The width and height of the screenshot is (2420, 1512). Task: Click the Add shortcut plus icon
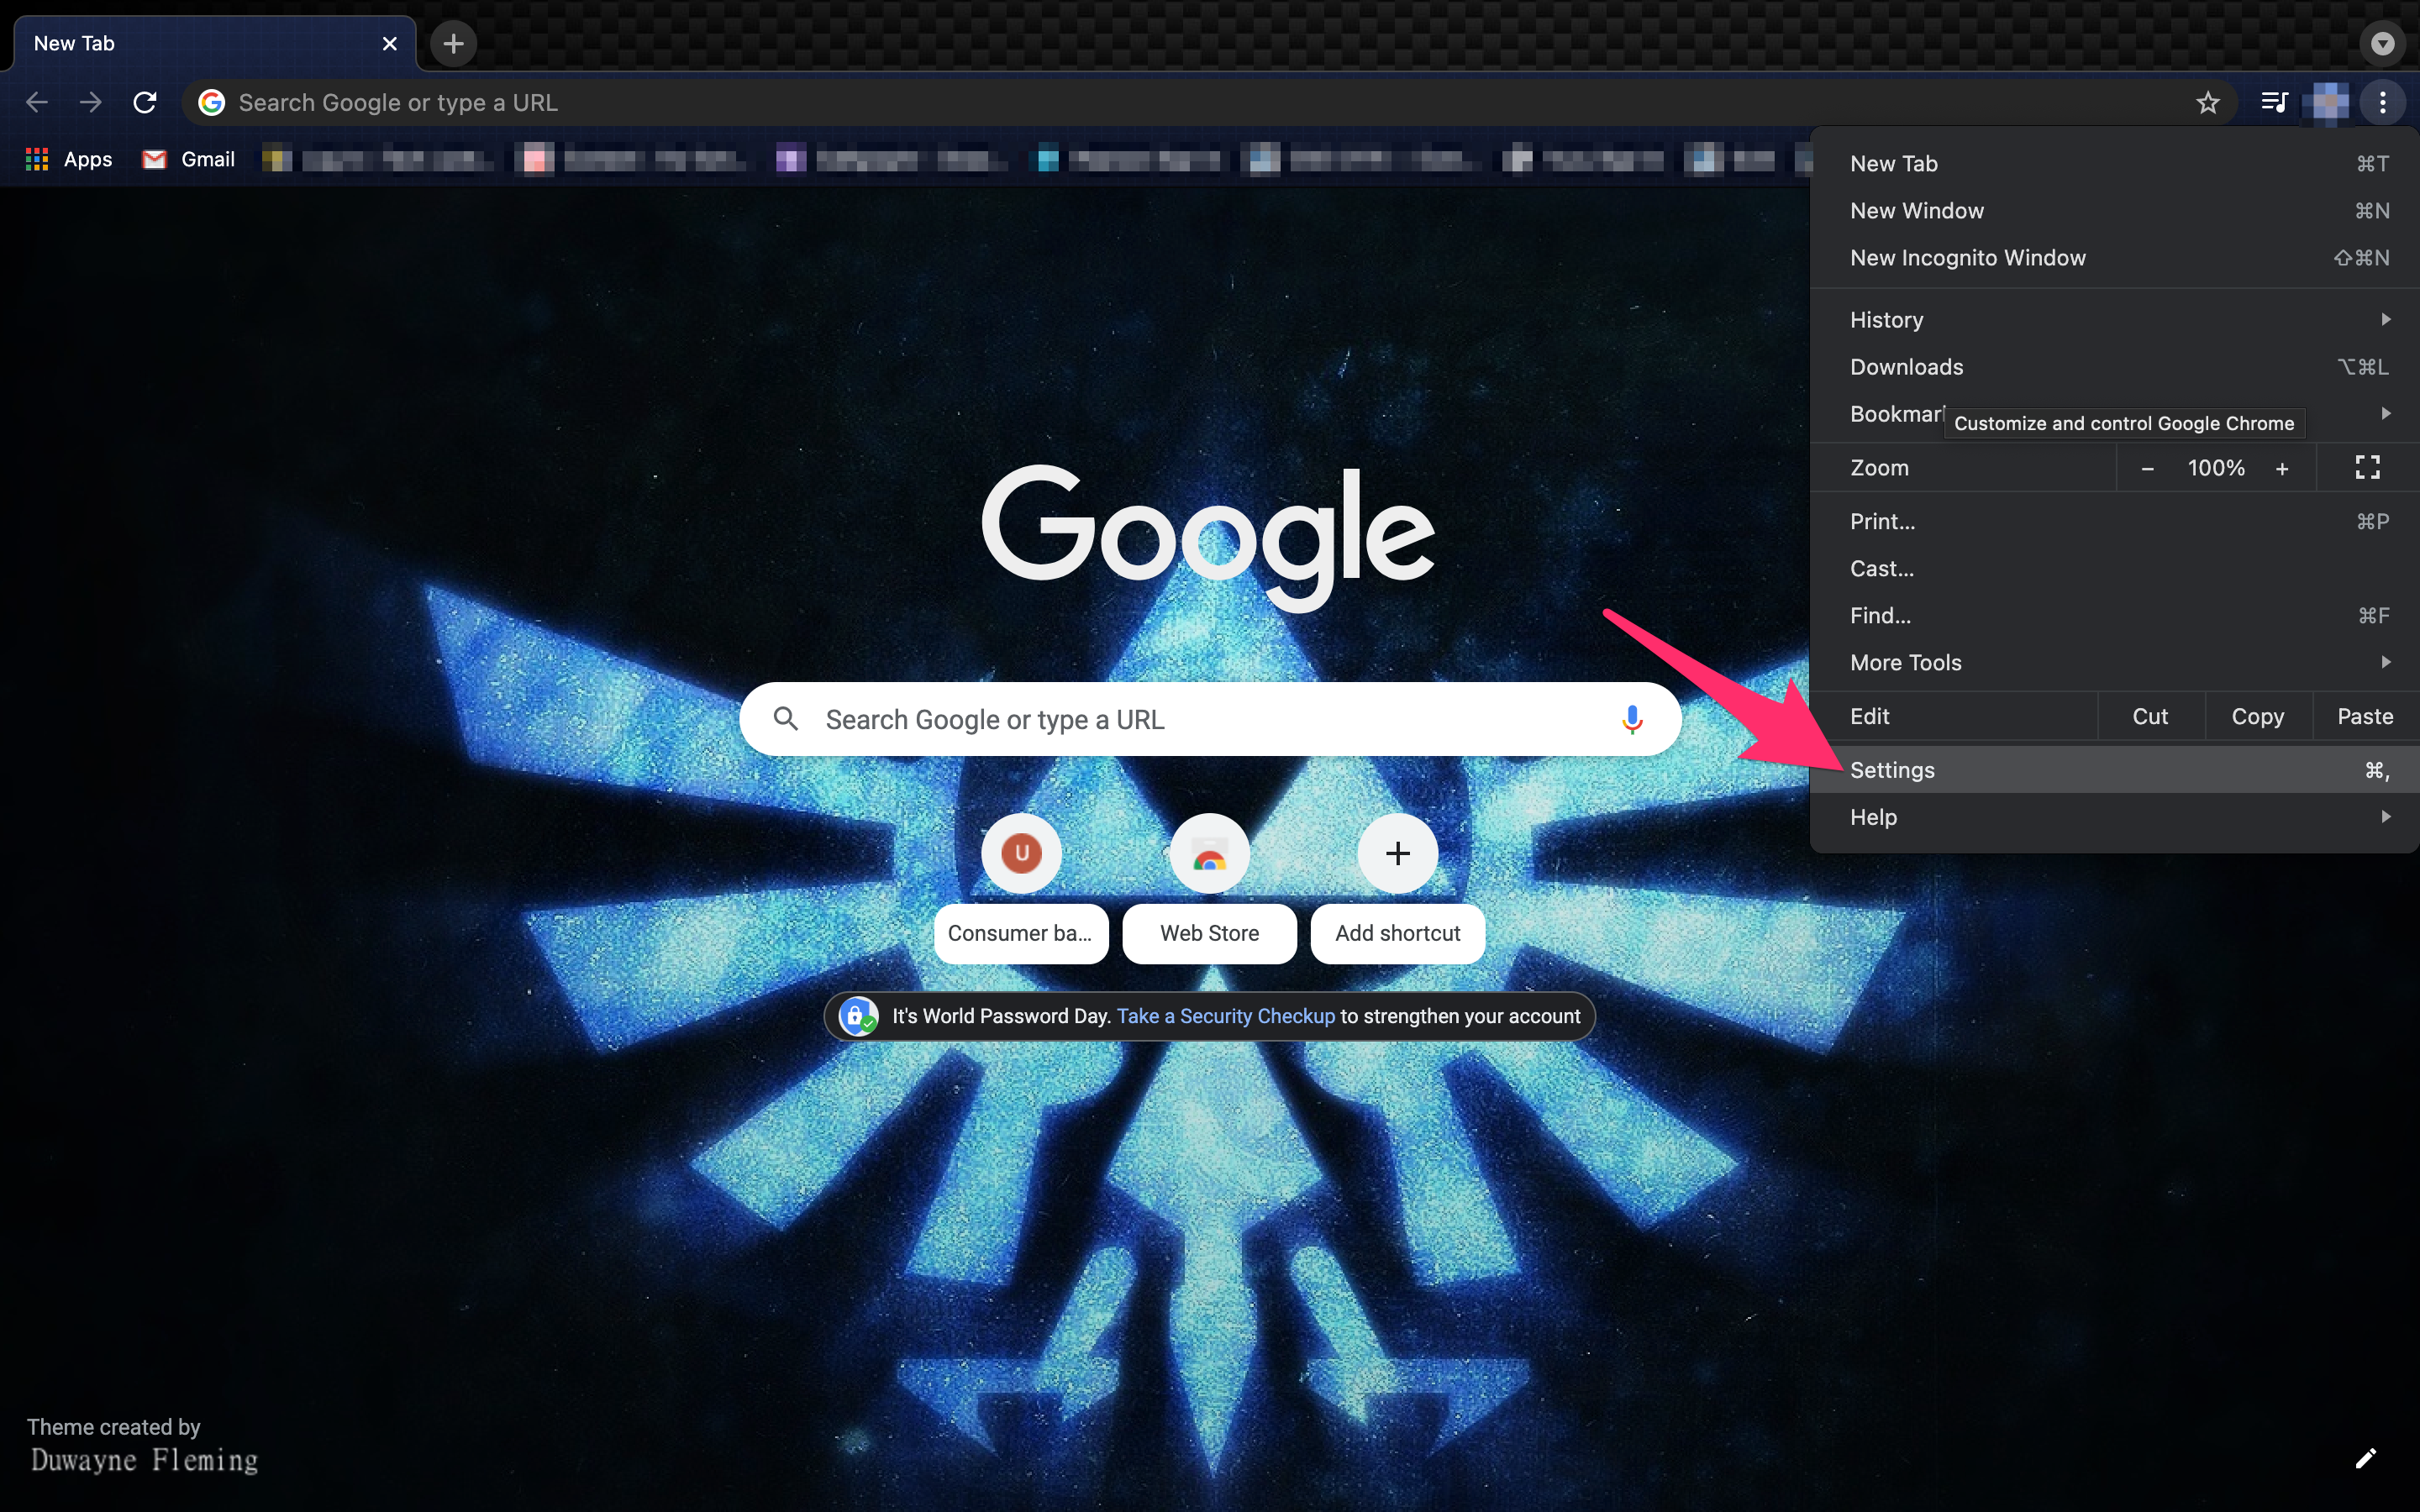1398,853
